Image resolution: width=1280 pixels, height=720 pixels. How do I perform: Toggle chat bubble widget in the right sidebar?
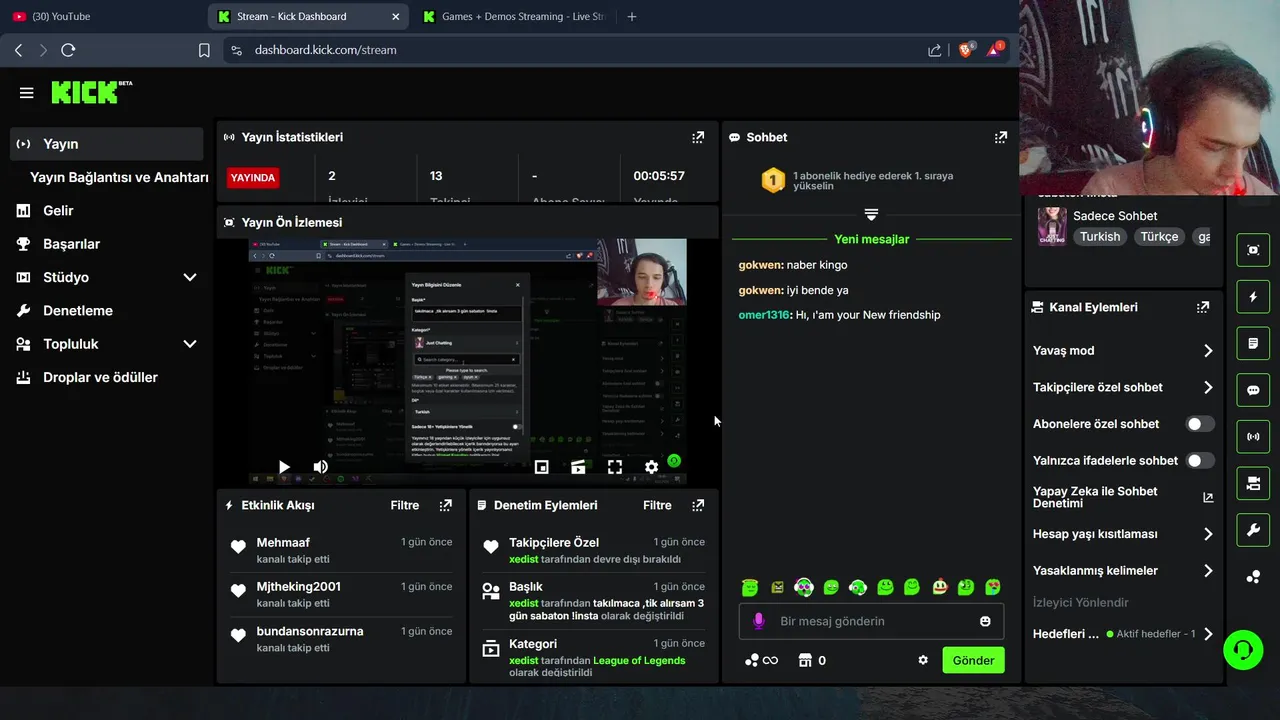pyautogui.click(x=1253, y=390)
